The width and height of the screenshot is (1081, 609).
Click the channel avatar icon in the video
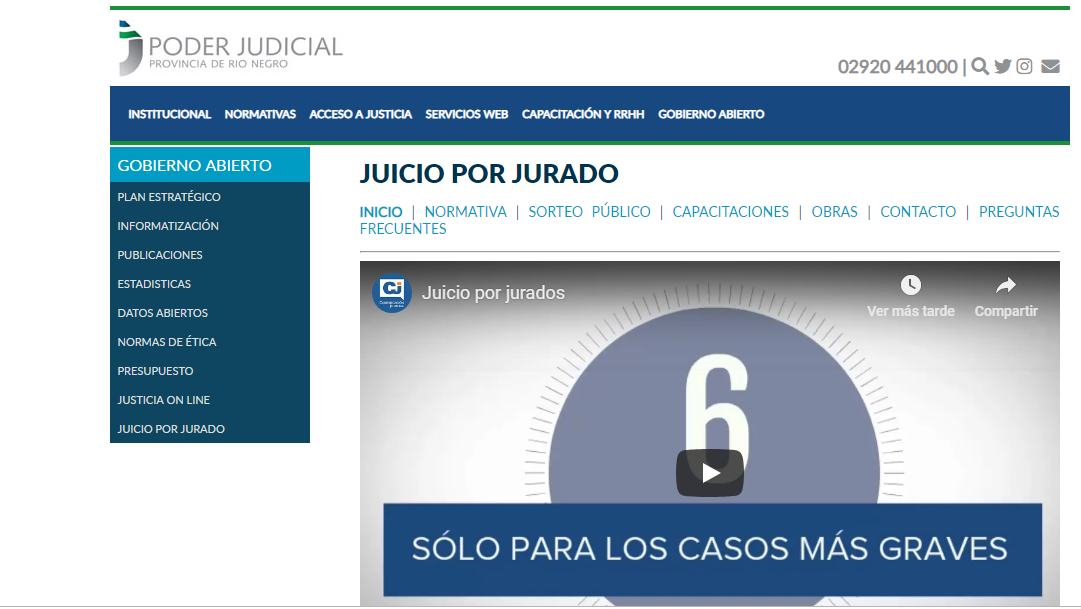[x=391, y=293]
